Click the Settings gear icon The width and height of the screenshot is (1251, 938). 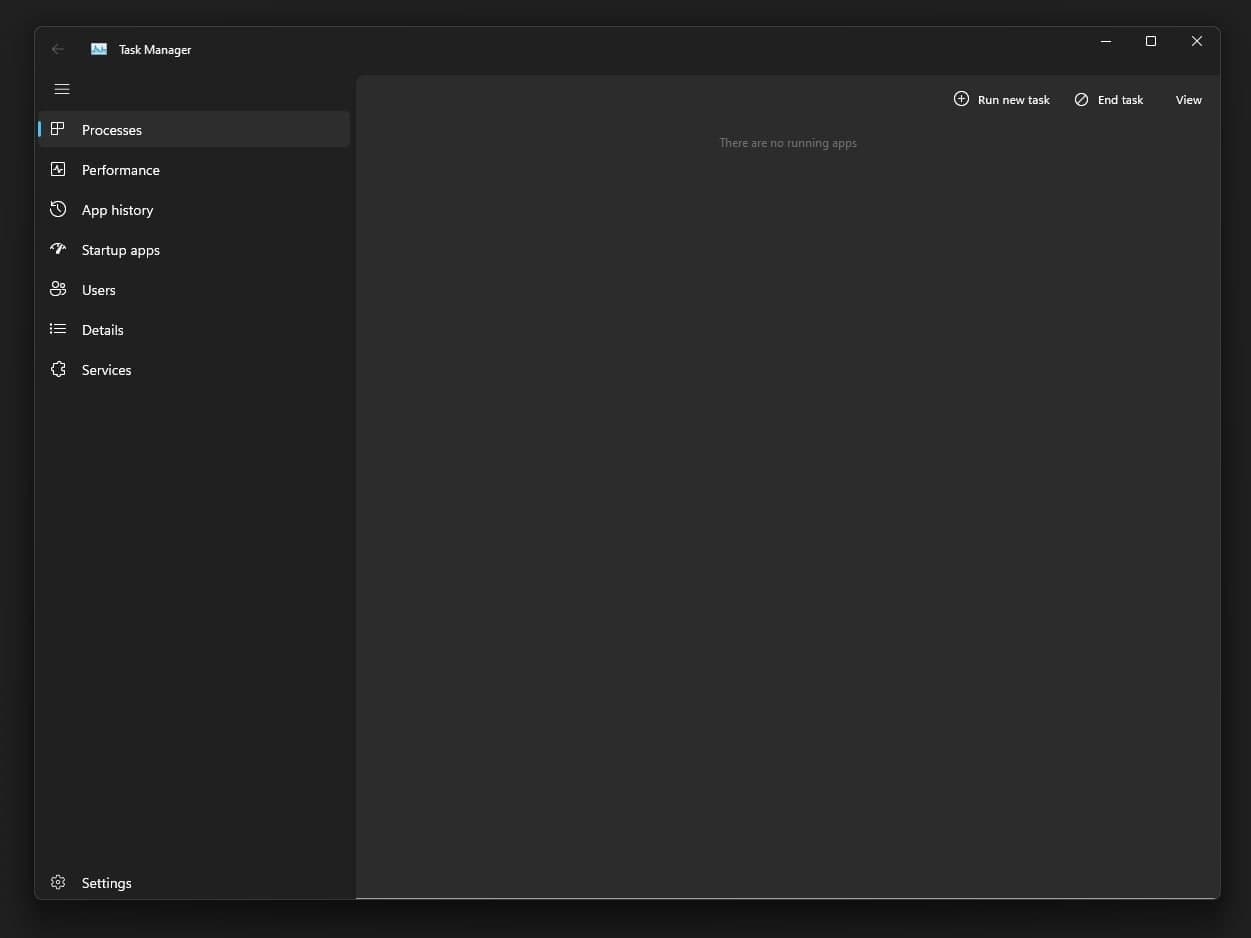point(58,882)
